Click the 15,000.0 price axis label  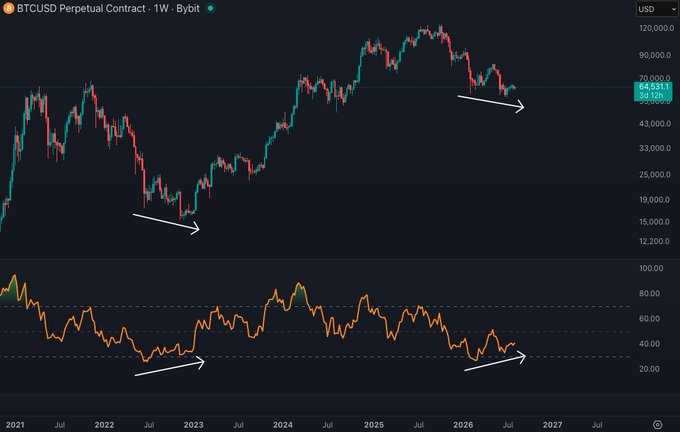(654, 222)
